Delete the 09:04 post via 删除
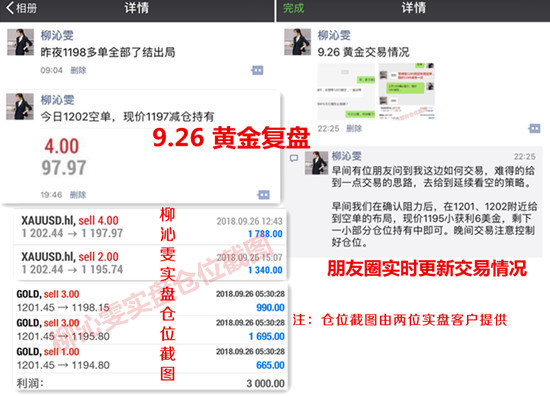Viewport: 550px width, 396px height. click(x=78, y=71)
